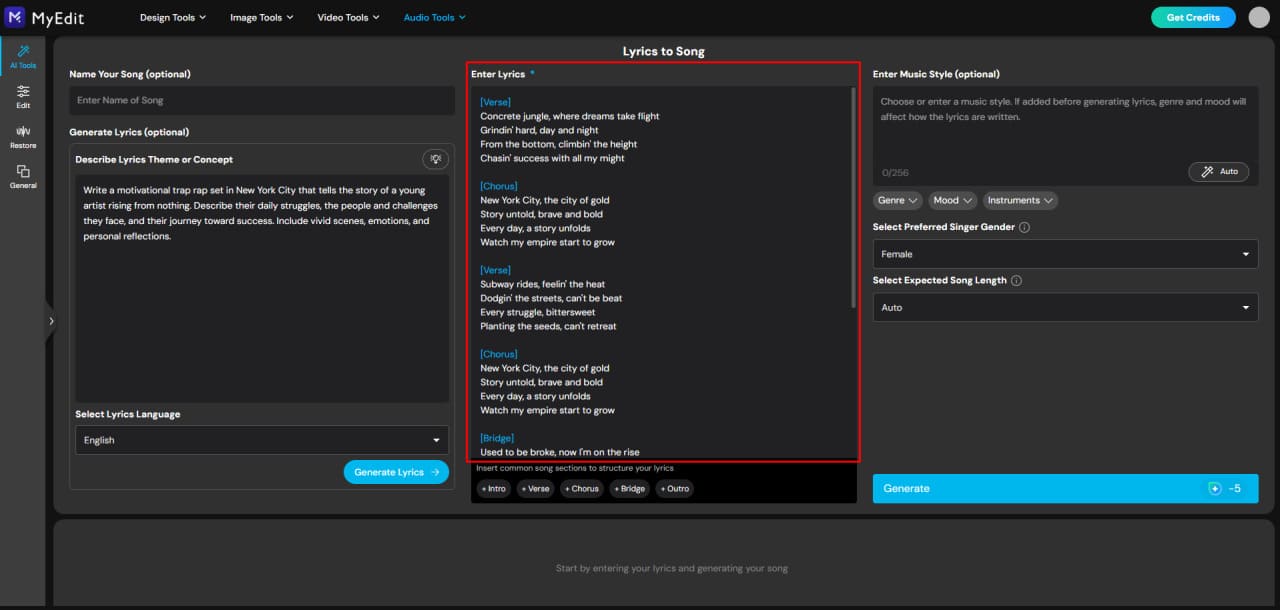Open the Mood dropdown

(951, 200)
